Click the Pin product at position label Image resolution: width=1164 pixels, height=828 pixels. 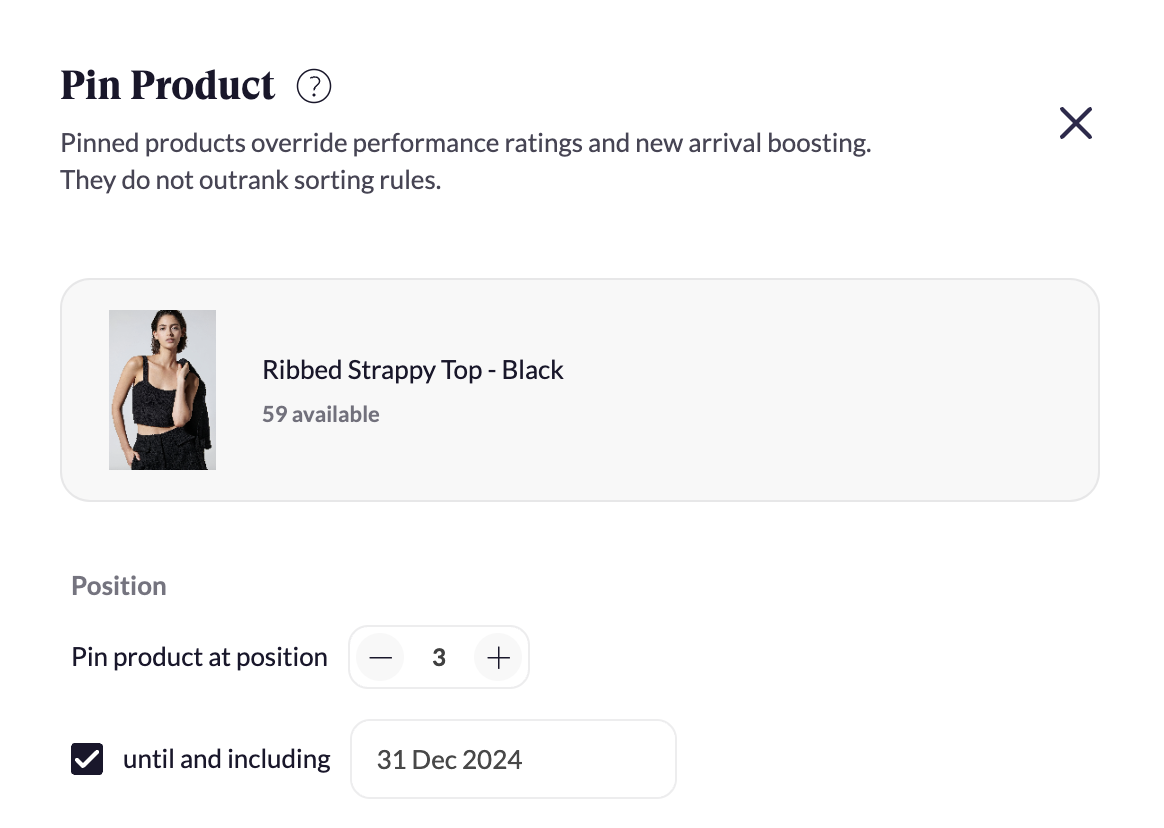(x=199, y=657)
